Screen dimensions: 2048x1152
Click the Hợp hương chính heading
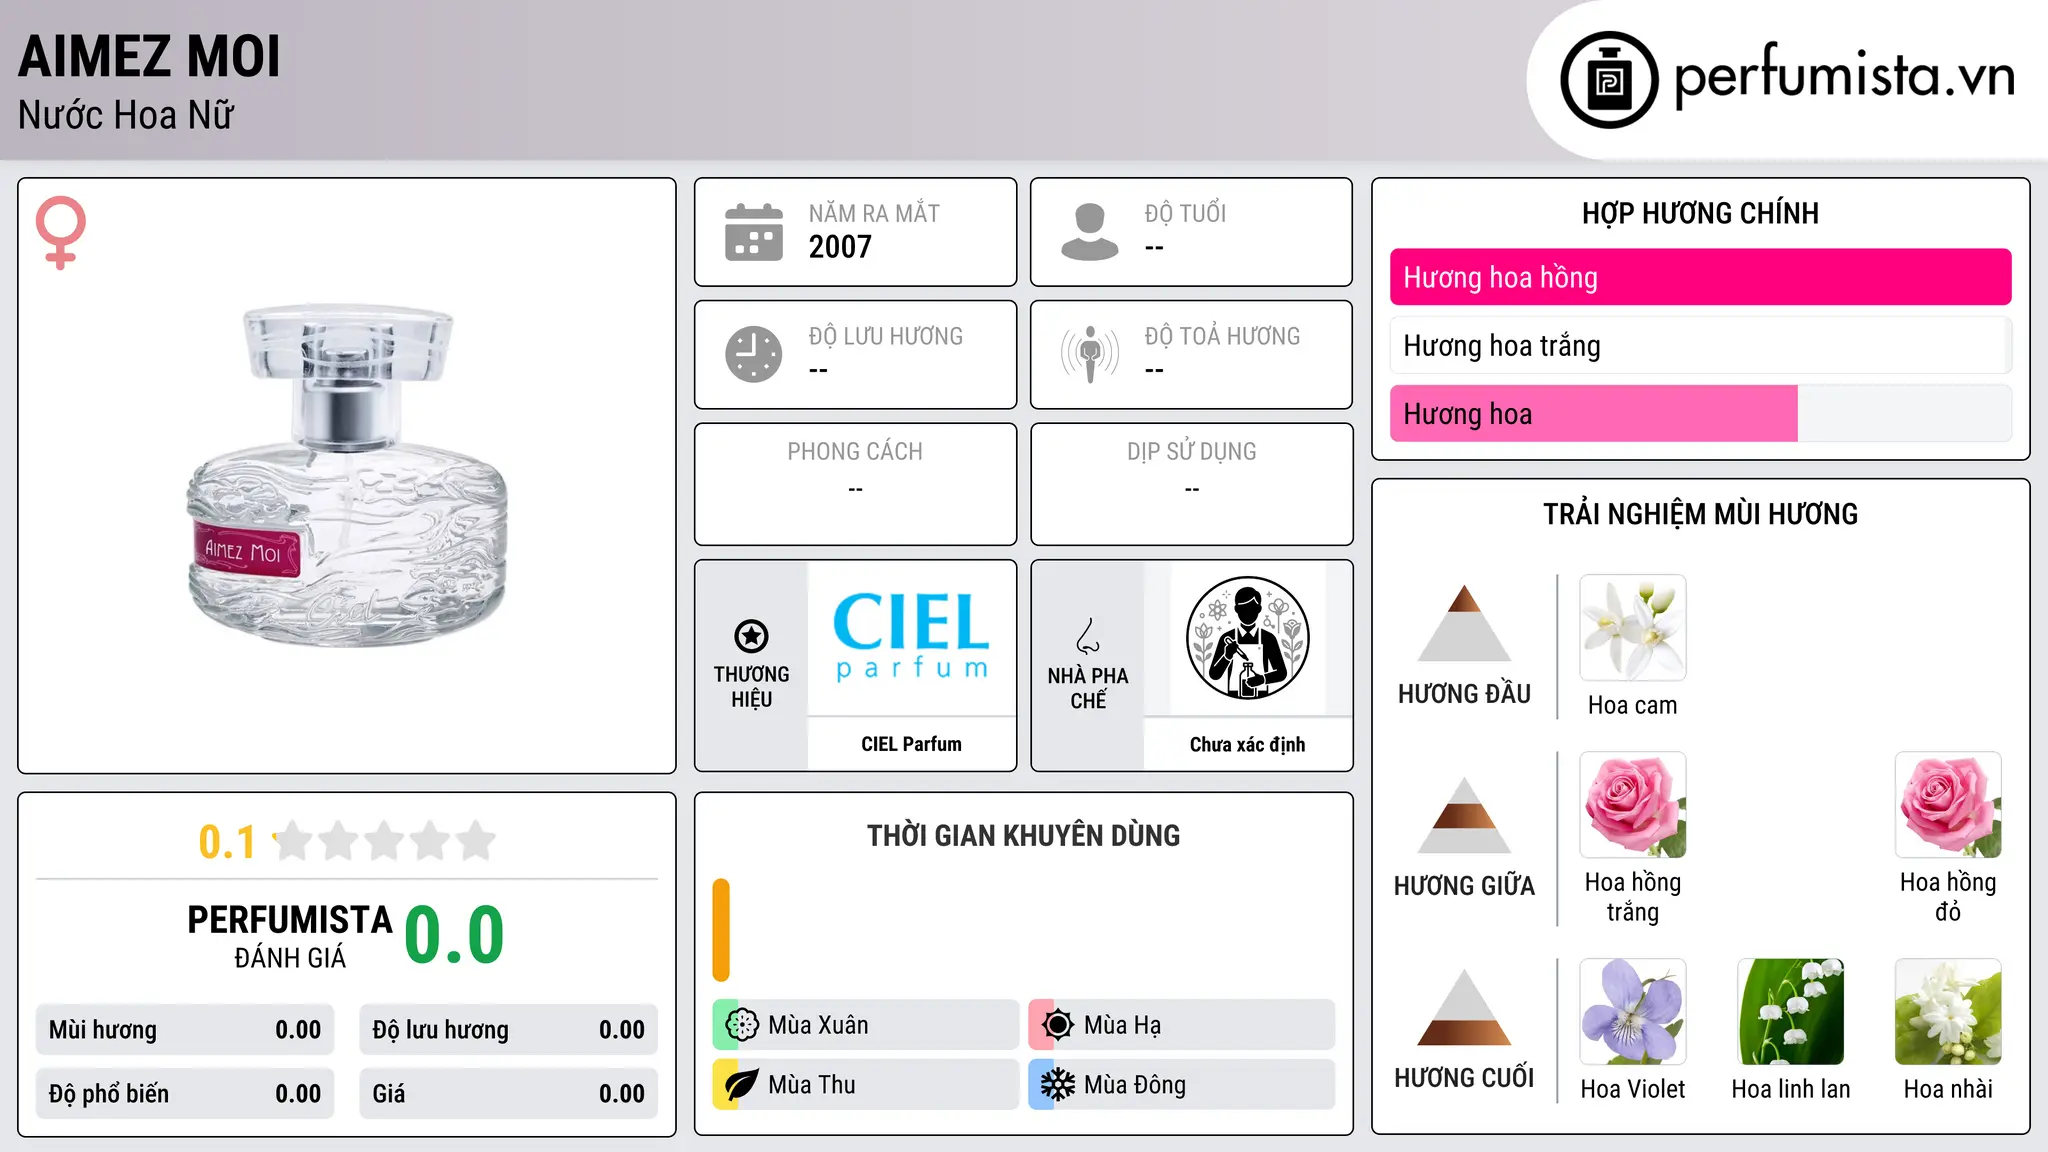tap(1700, 213)
